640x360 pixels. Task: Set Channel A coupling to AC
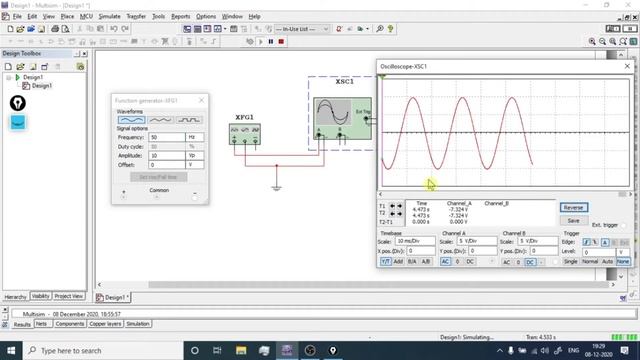point(445,262)
